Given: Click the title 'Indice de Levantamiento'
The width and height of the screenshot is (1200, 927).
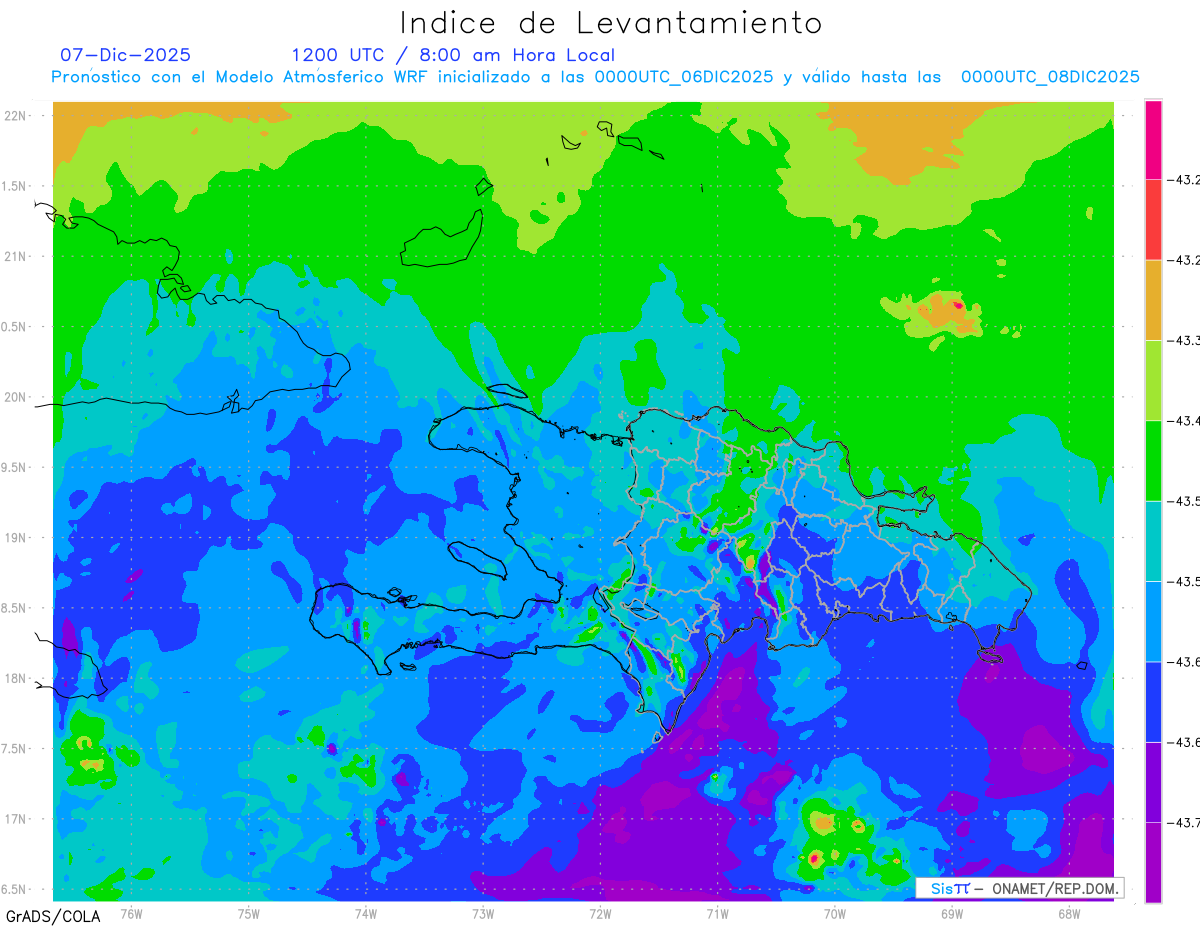Looking at the screenshot, I should (611, 23).
